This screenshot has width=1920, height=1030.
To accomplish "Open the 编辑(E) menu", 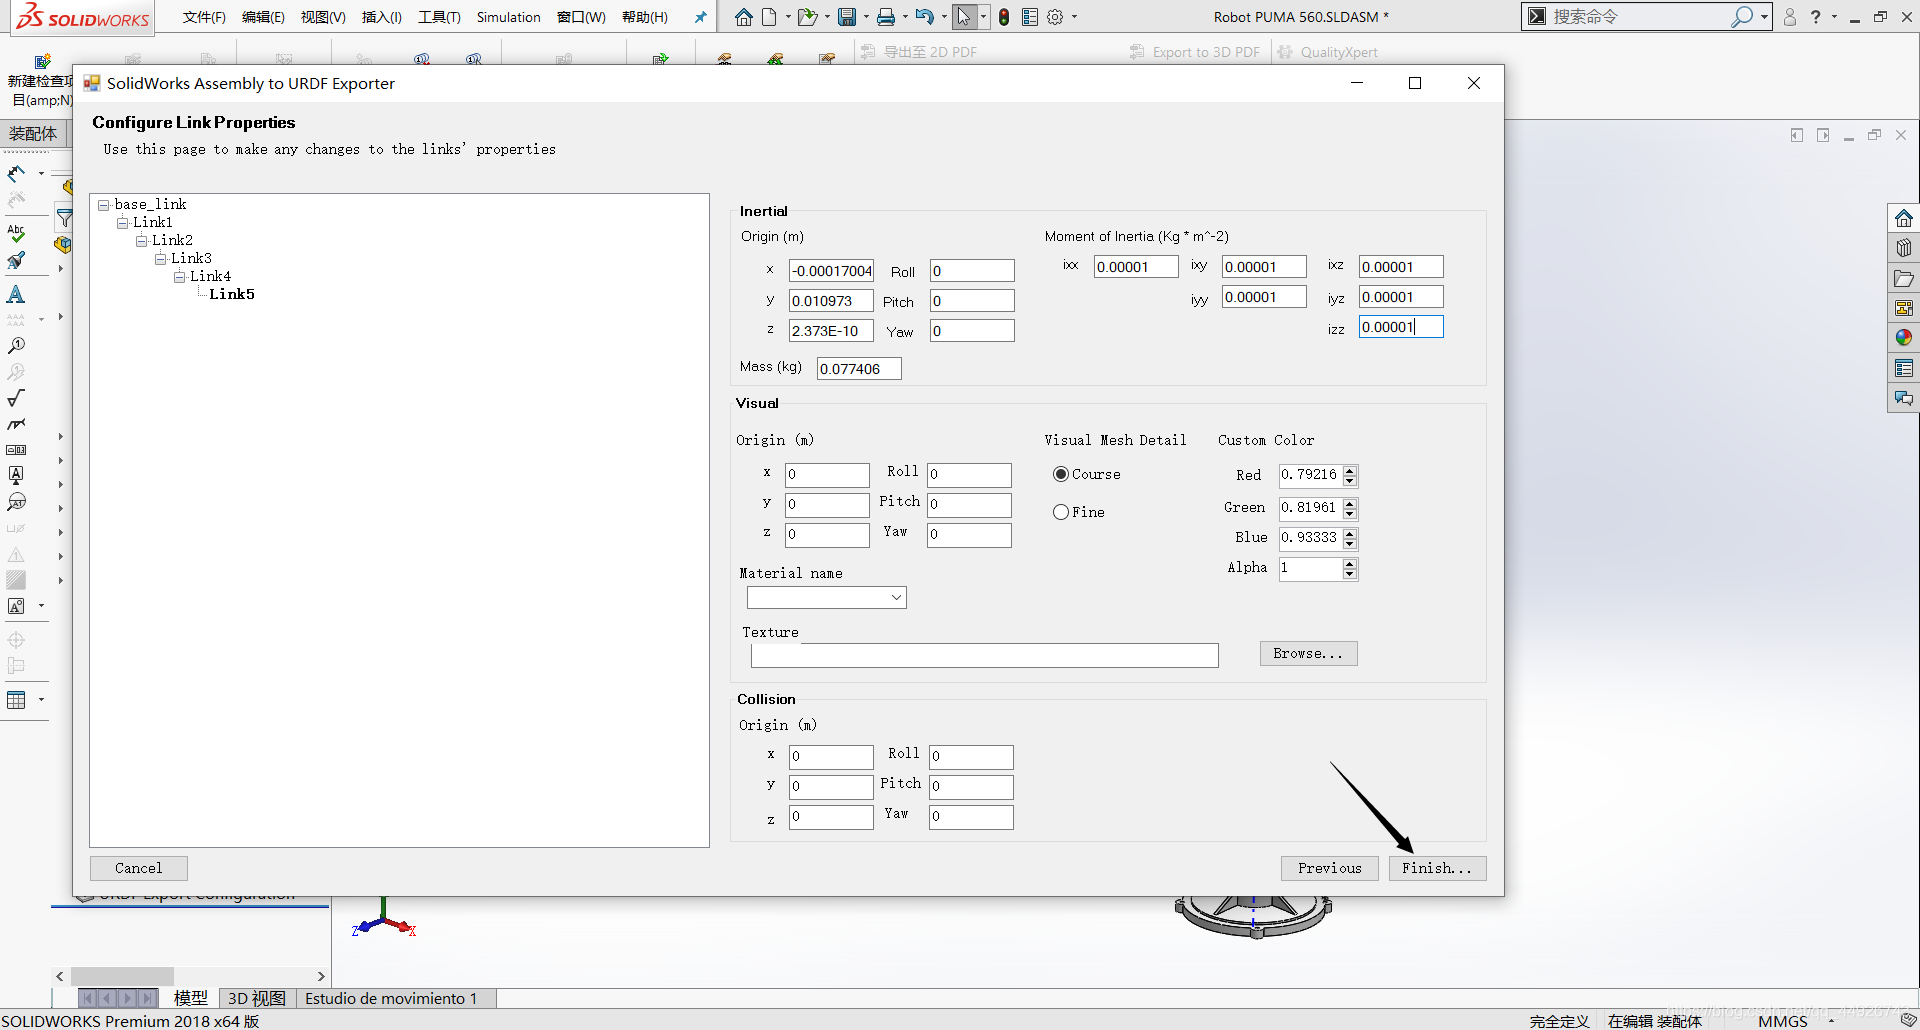I will pos(263,17).
